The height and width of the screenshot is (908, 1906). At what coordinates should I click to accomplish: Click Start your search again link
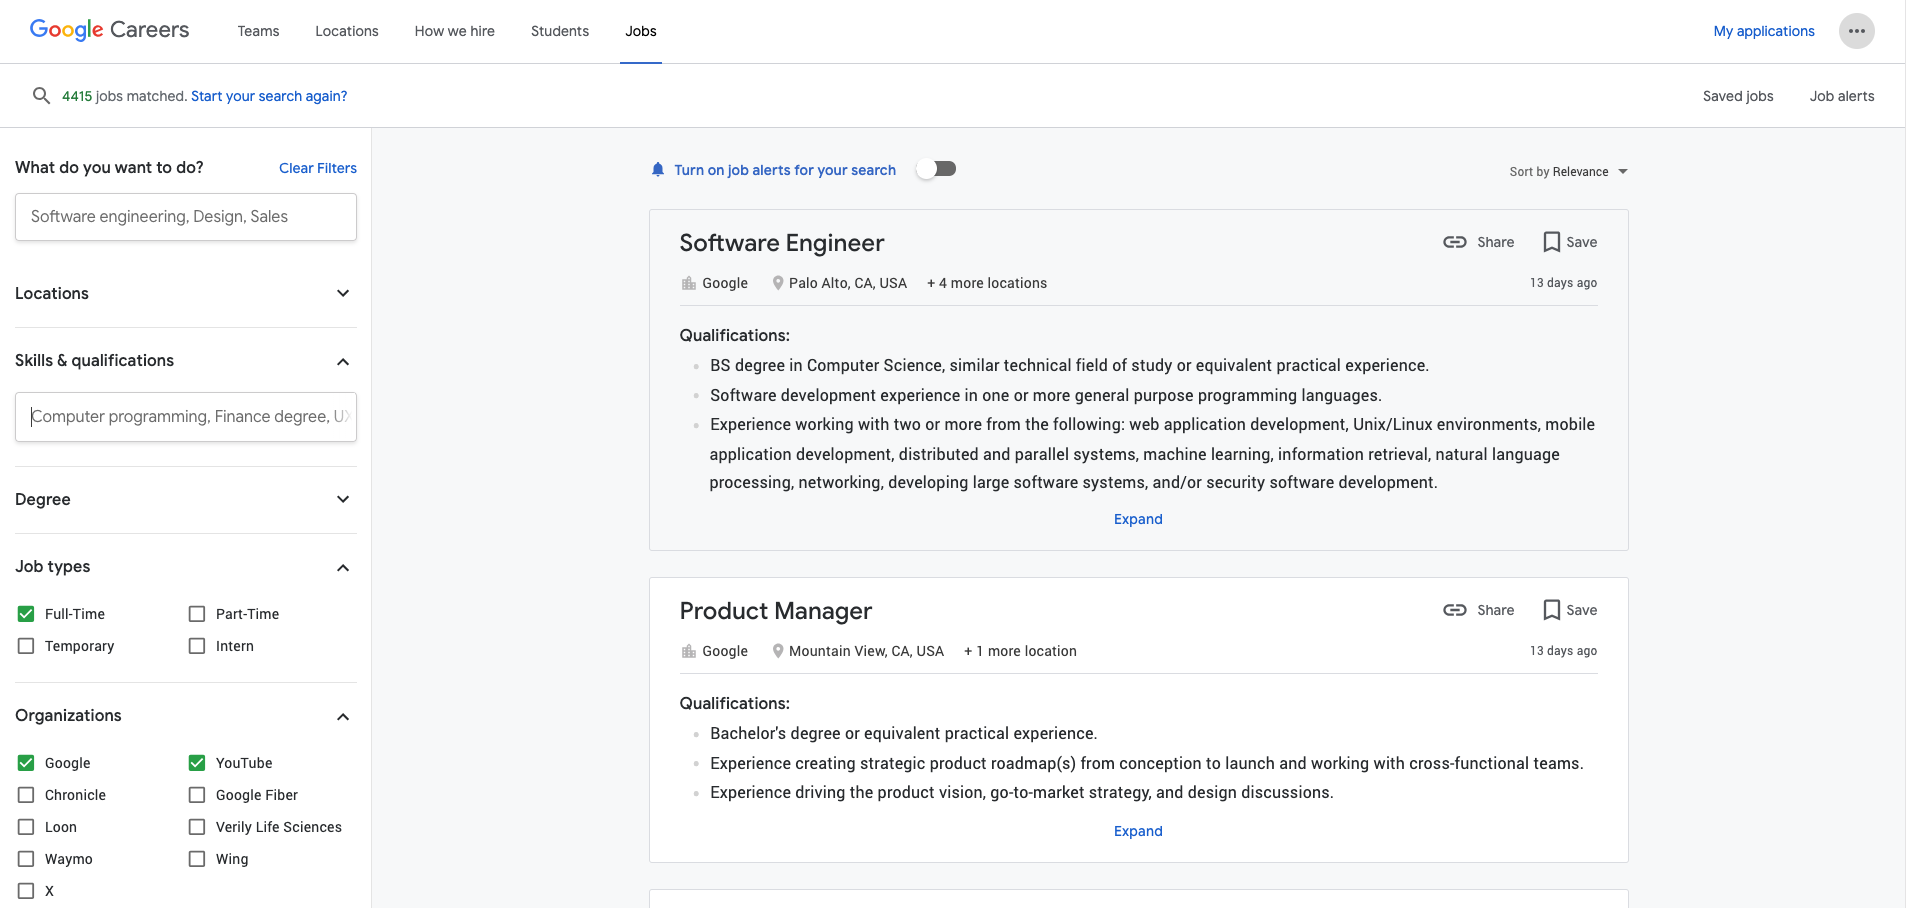click(x=269, y=96)
